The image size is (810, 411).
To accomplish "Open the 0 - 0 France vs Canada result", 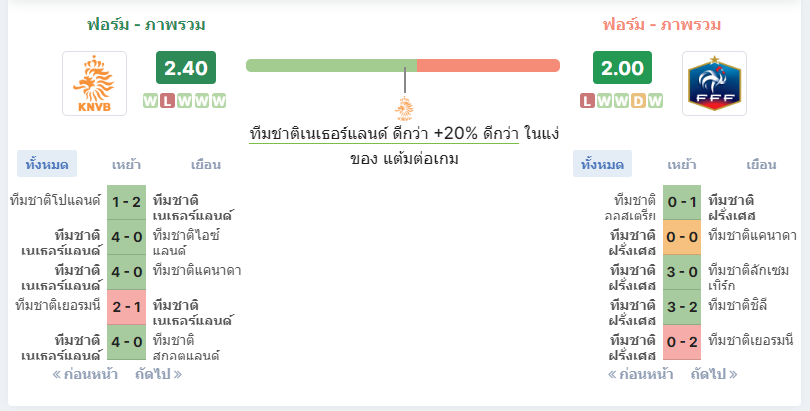I will tap(682, 237).
